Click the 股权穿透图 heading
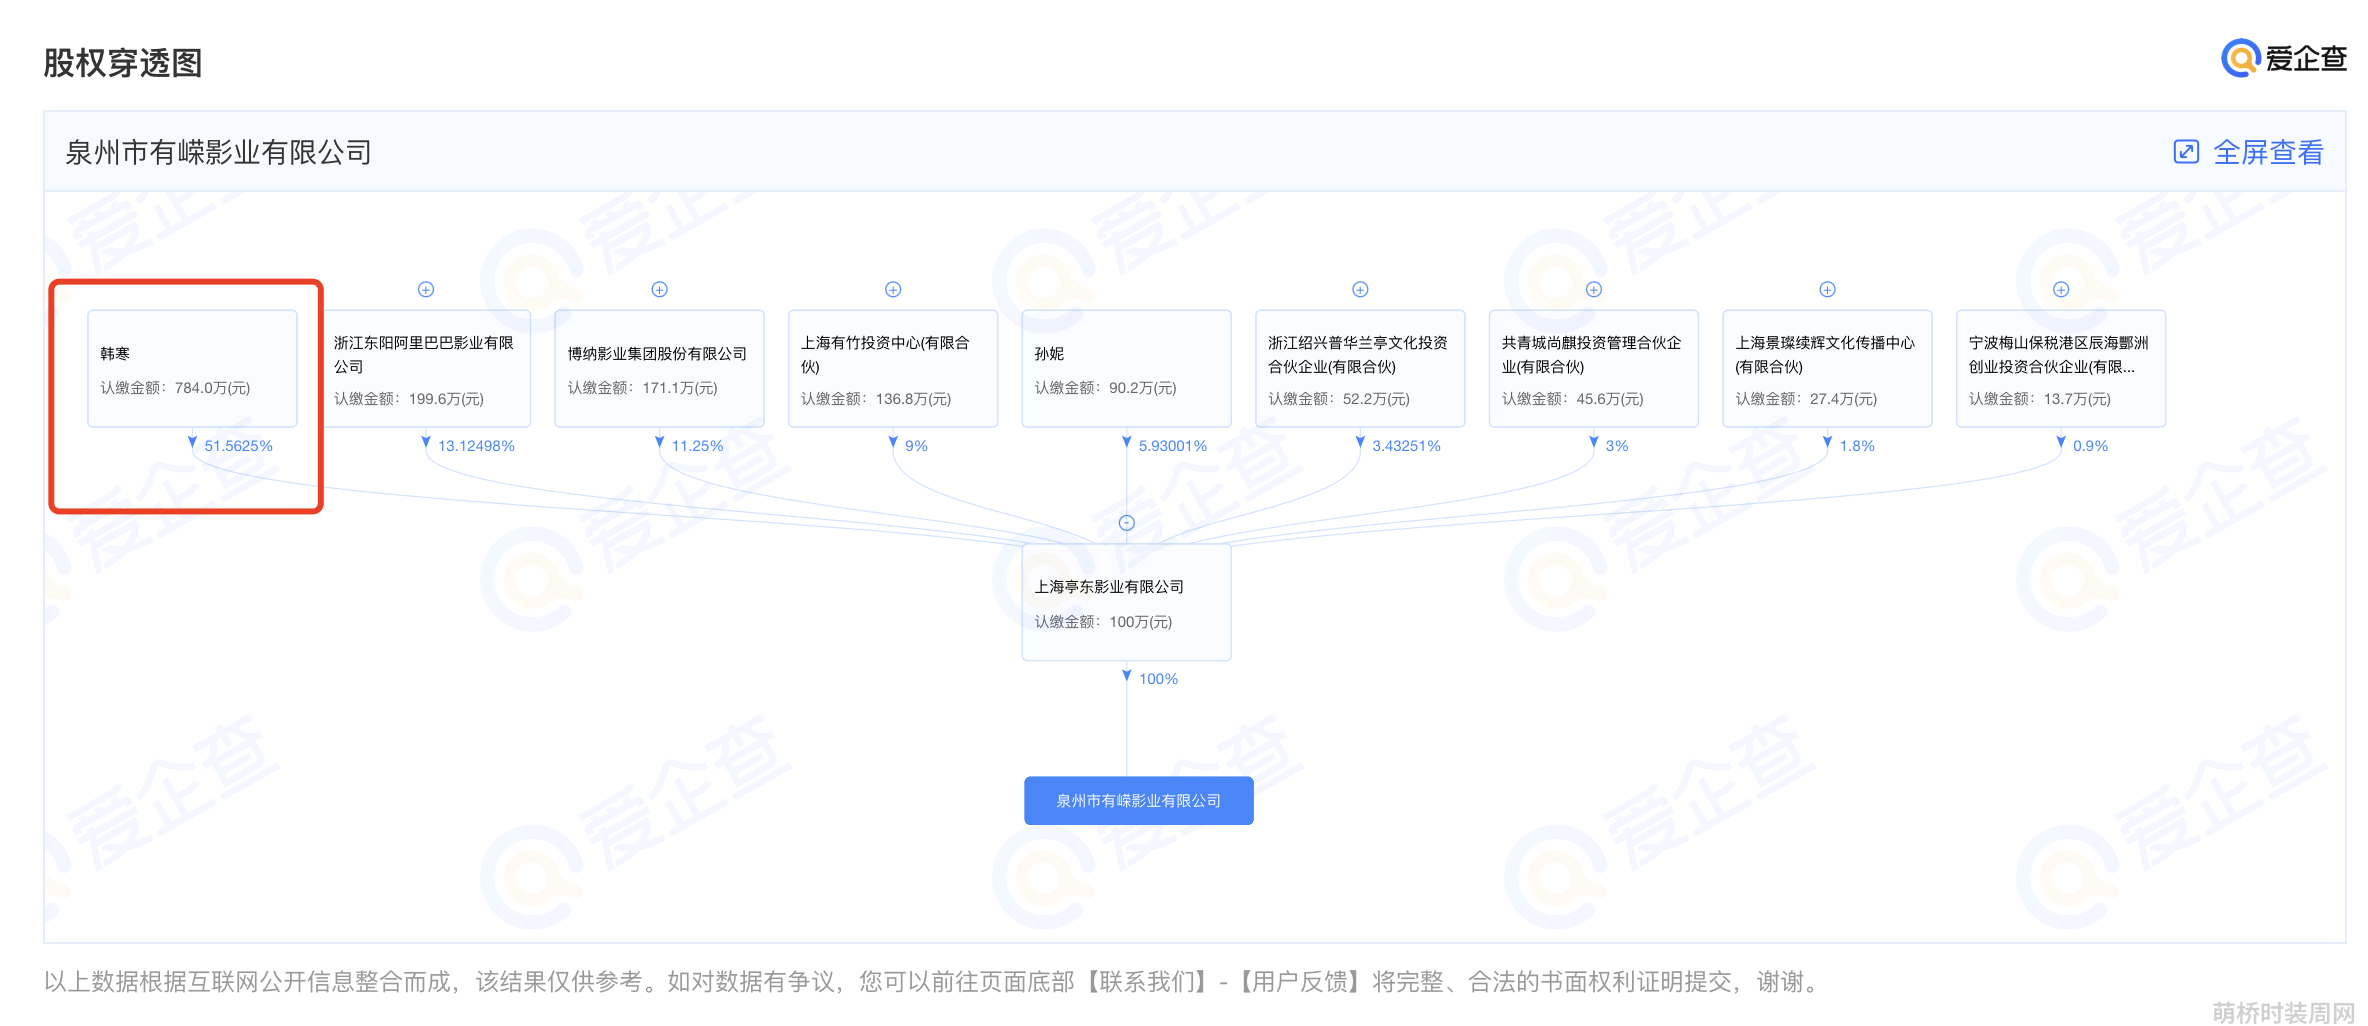 tap(123, 63)
